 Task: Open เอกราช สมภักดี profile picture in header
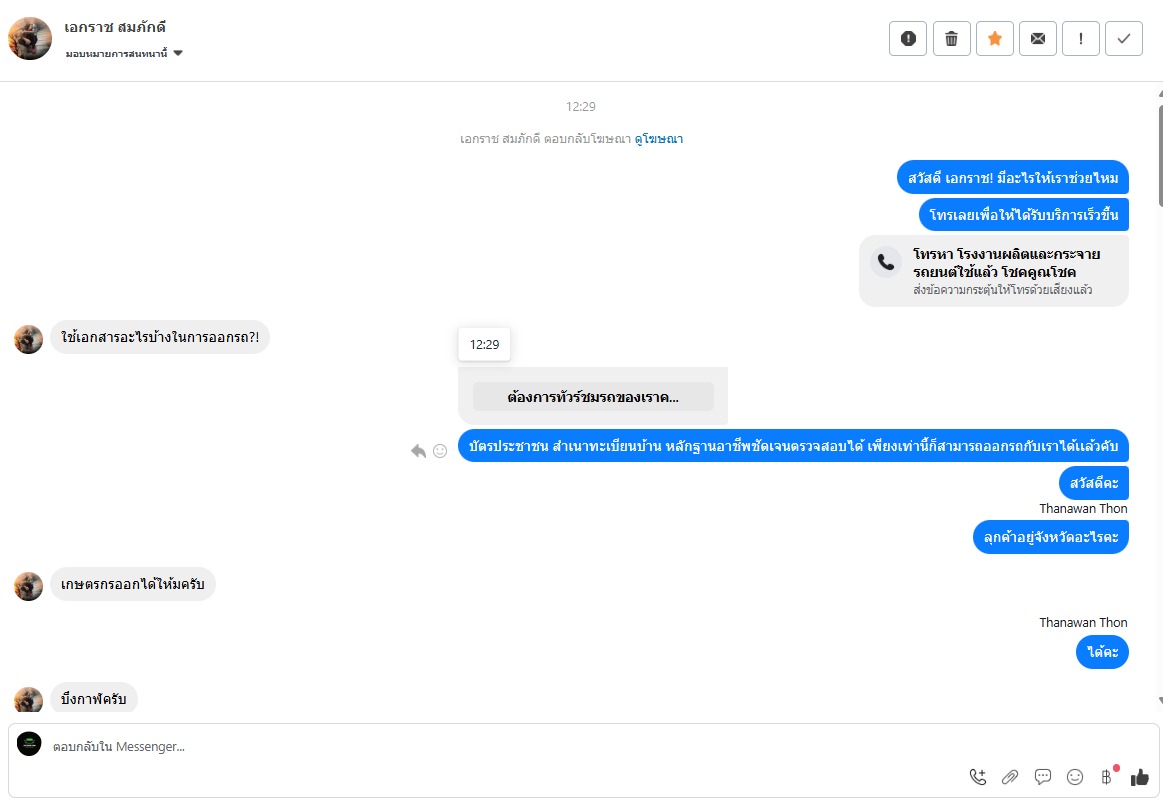click(x=30, y=38)
